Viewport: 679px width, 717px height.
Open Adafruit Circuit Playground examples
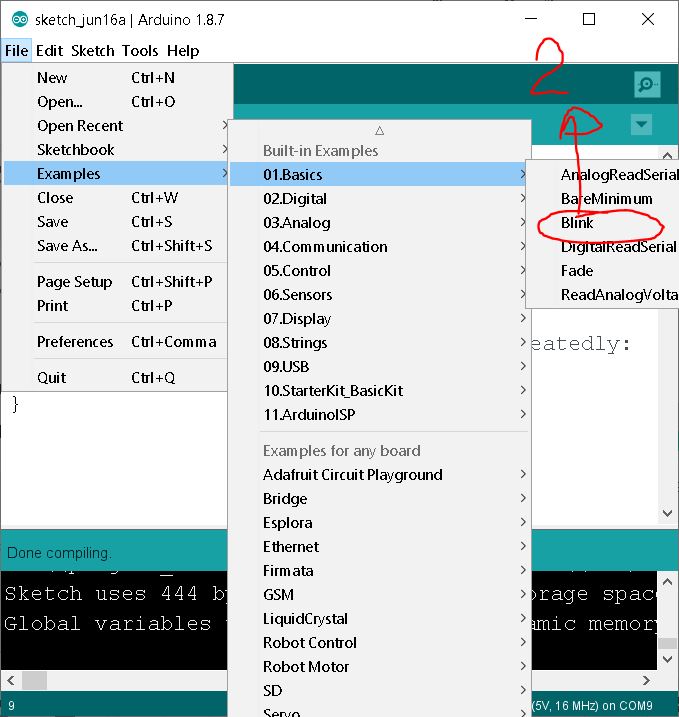(380, 475)
